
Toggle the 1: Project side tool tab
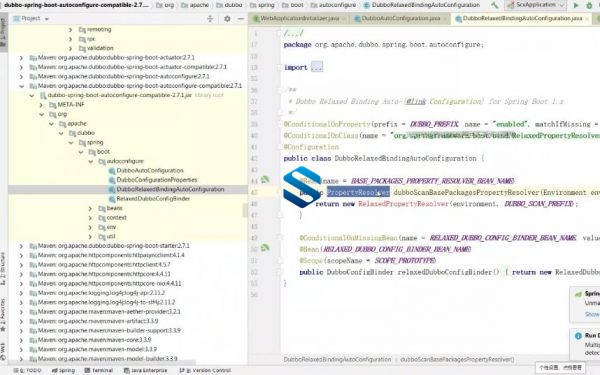(x=3, y=33)
